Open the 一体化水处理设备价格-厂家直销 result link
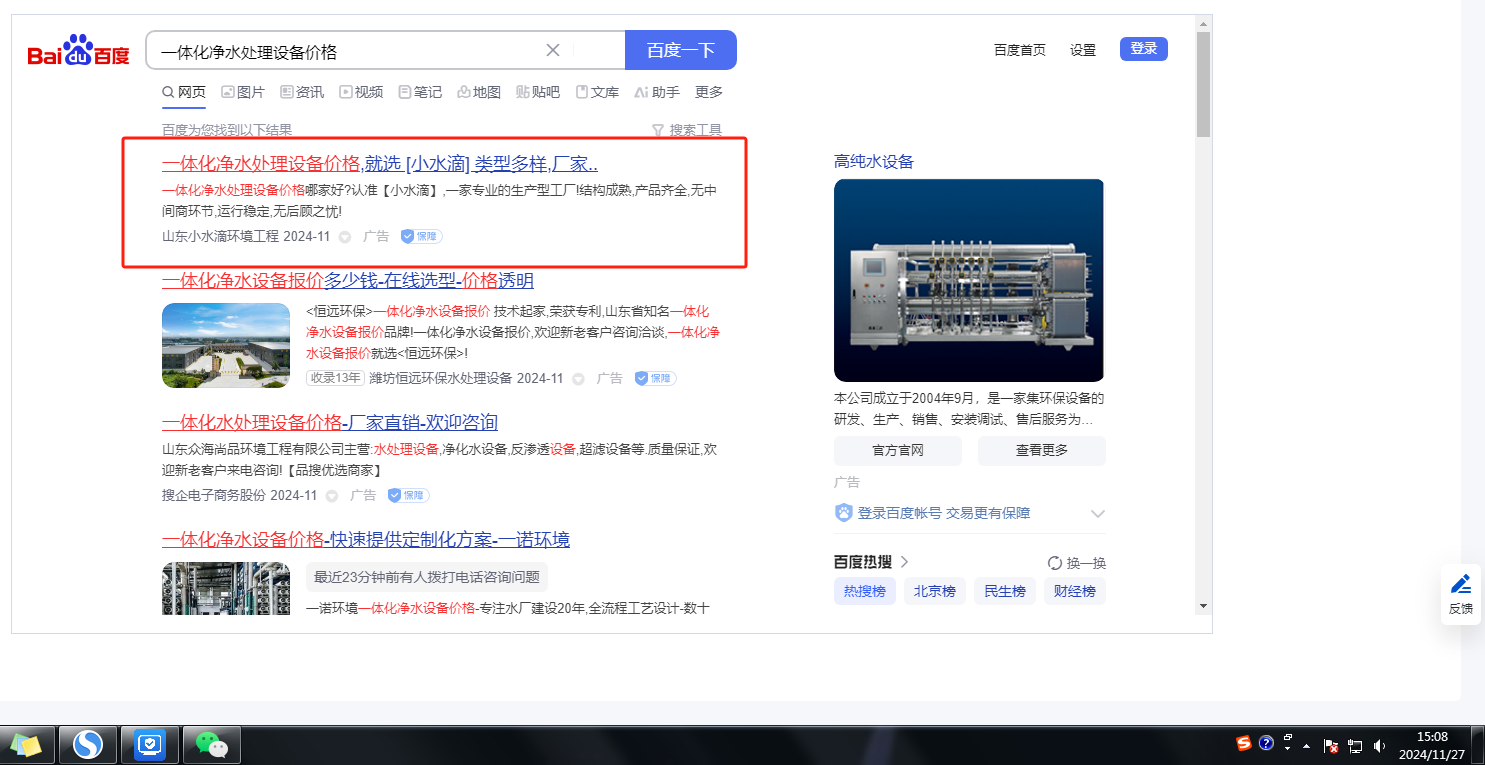 [x=330, y=422]
